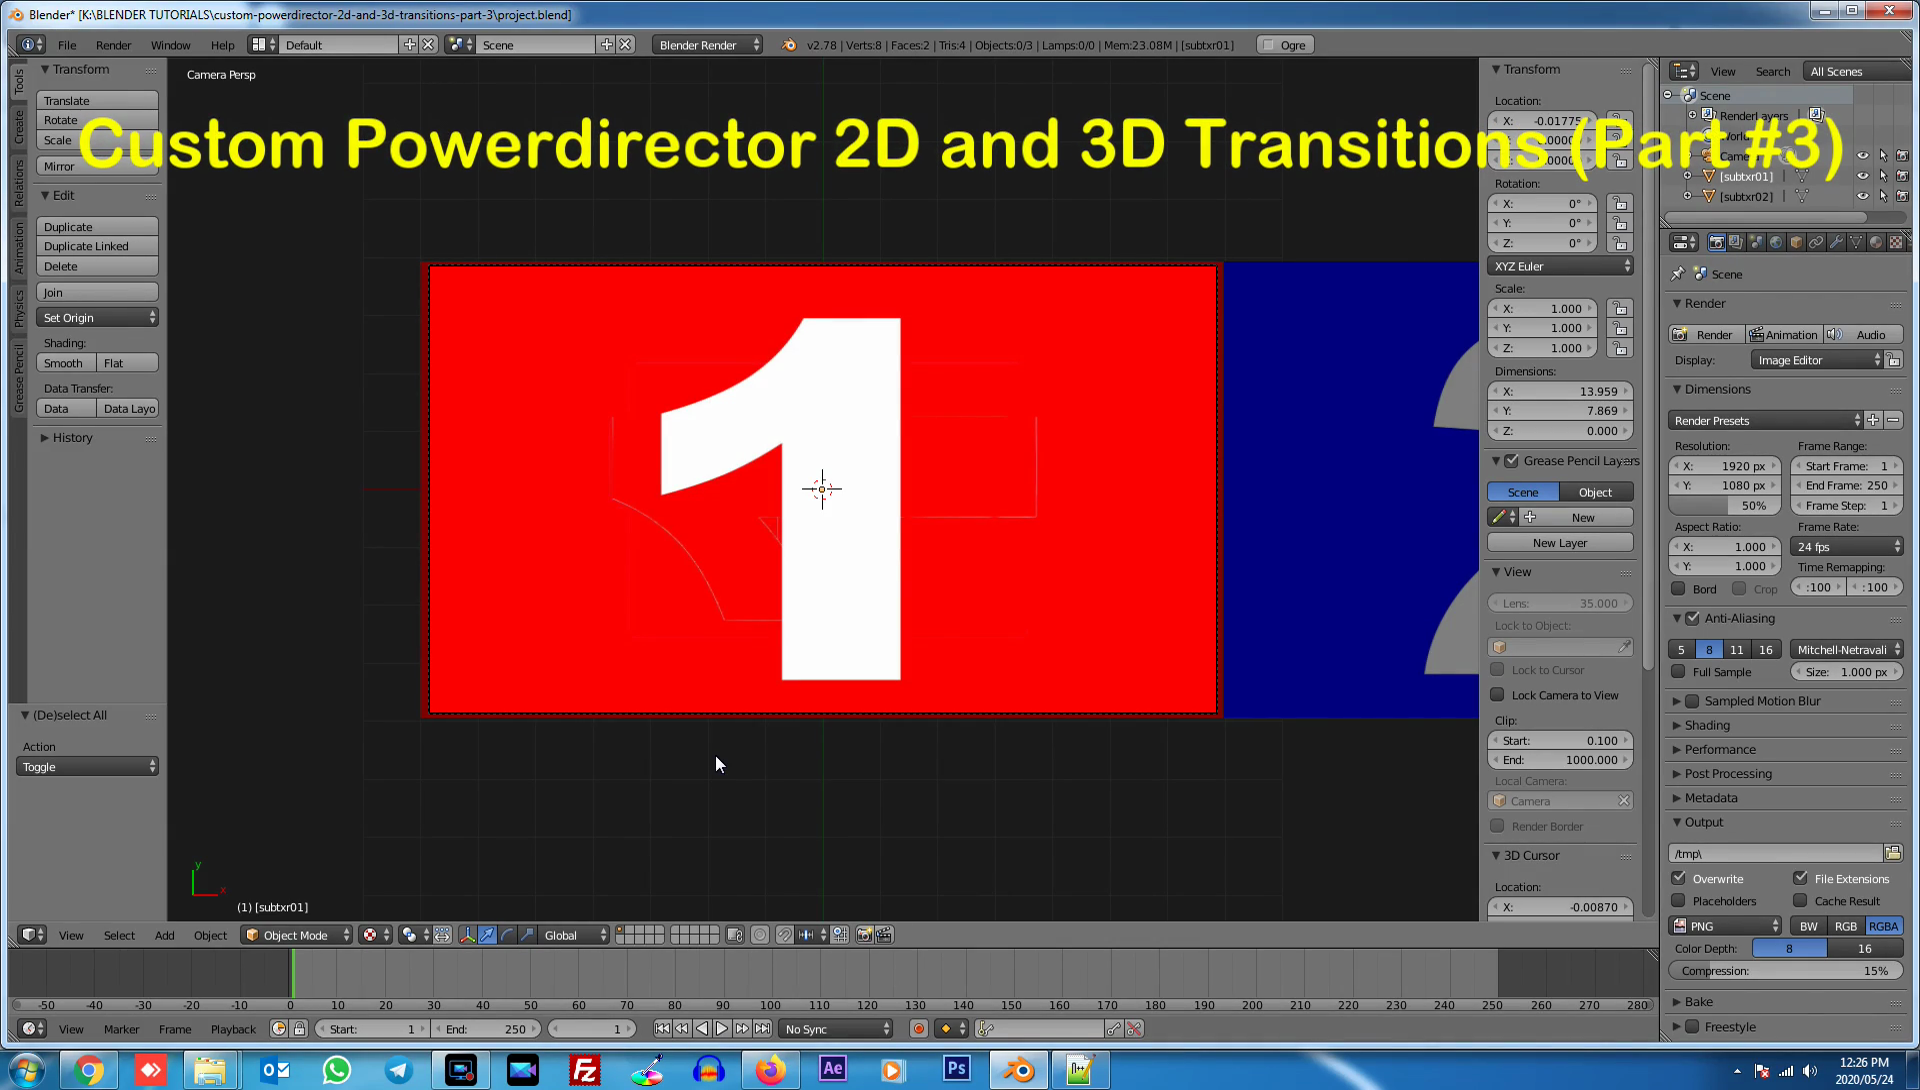Open Blender taskbar icon

pos(1018,1070)
